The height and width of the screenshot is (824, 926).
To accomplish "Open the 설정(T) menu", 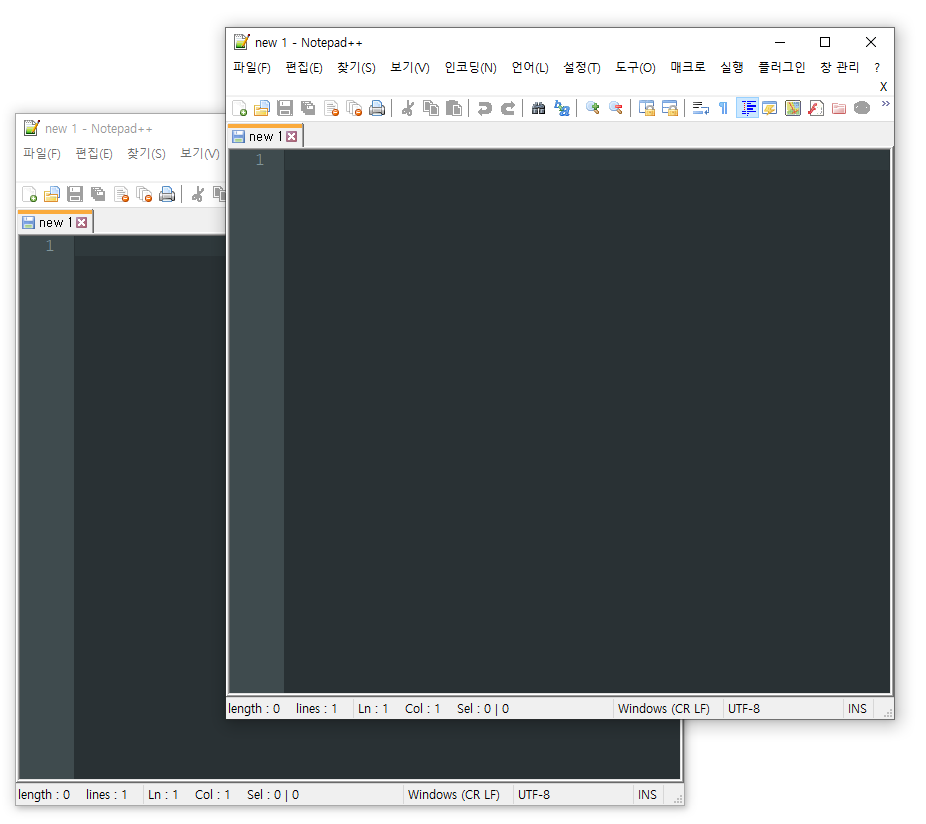I will (x=582, y=67).
